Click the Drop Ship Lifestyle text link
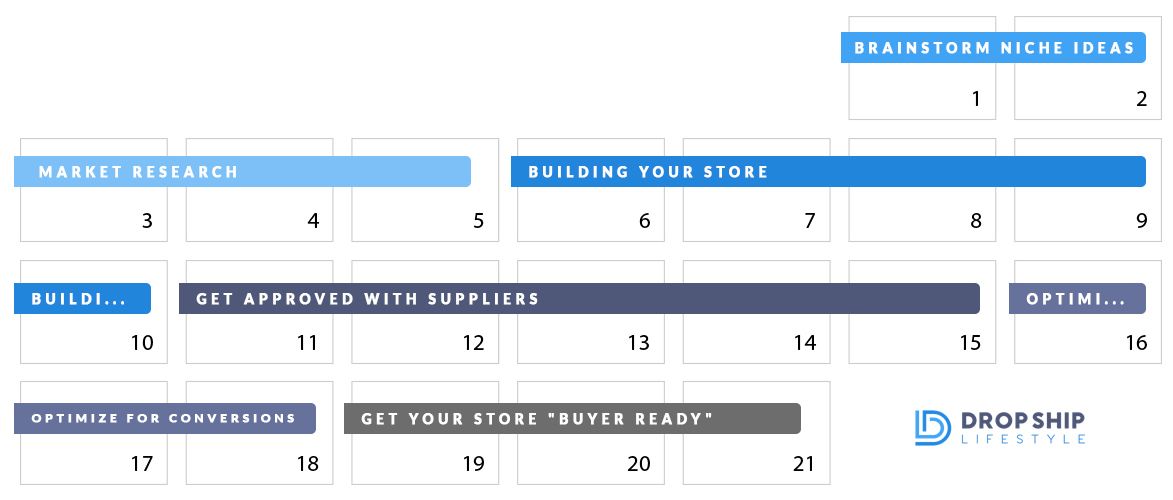This screenshot has height=500, width=1173. pyautogui.click(x=1022, y=428)
